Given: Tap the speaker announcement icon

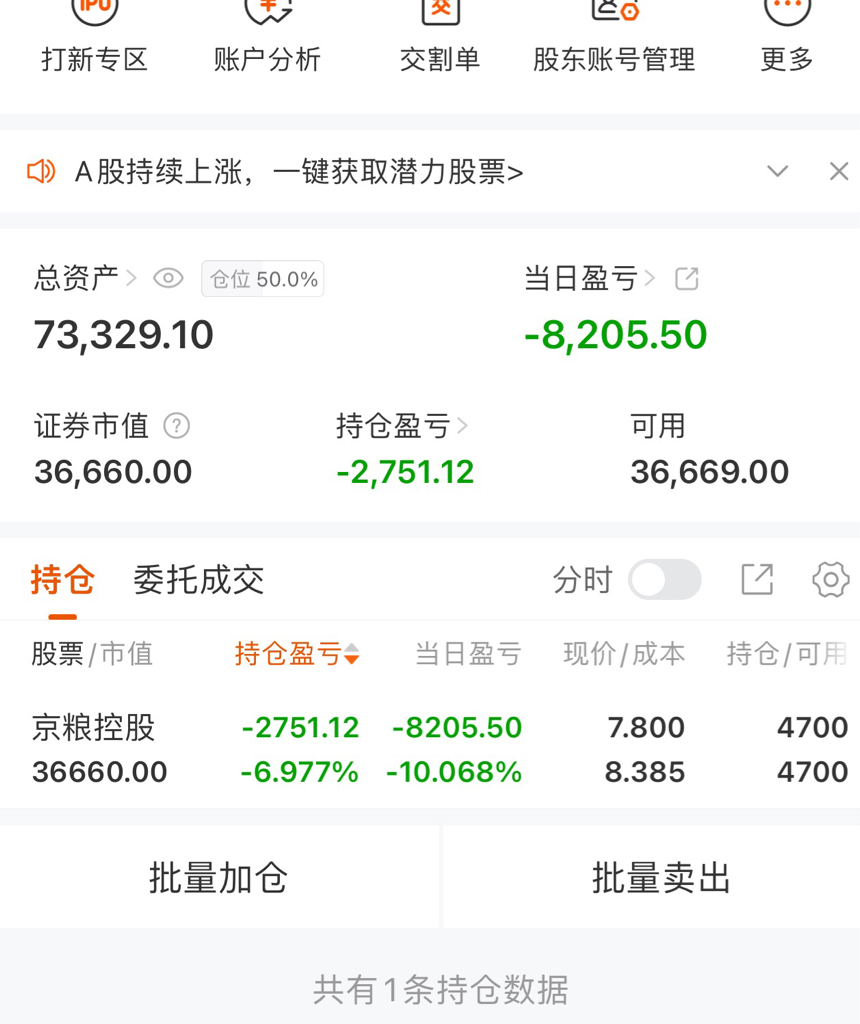Looking at the screenshot, I should [41, 172].
